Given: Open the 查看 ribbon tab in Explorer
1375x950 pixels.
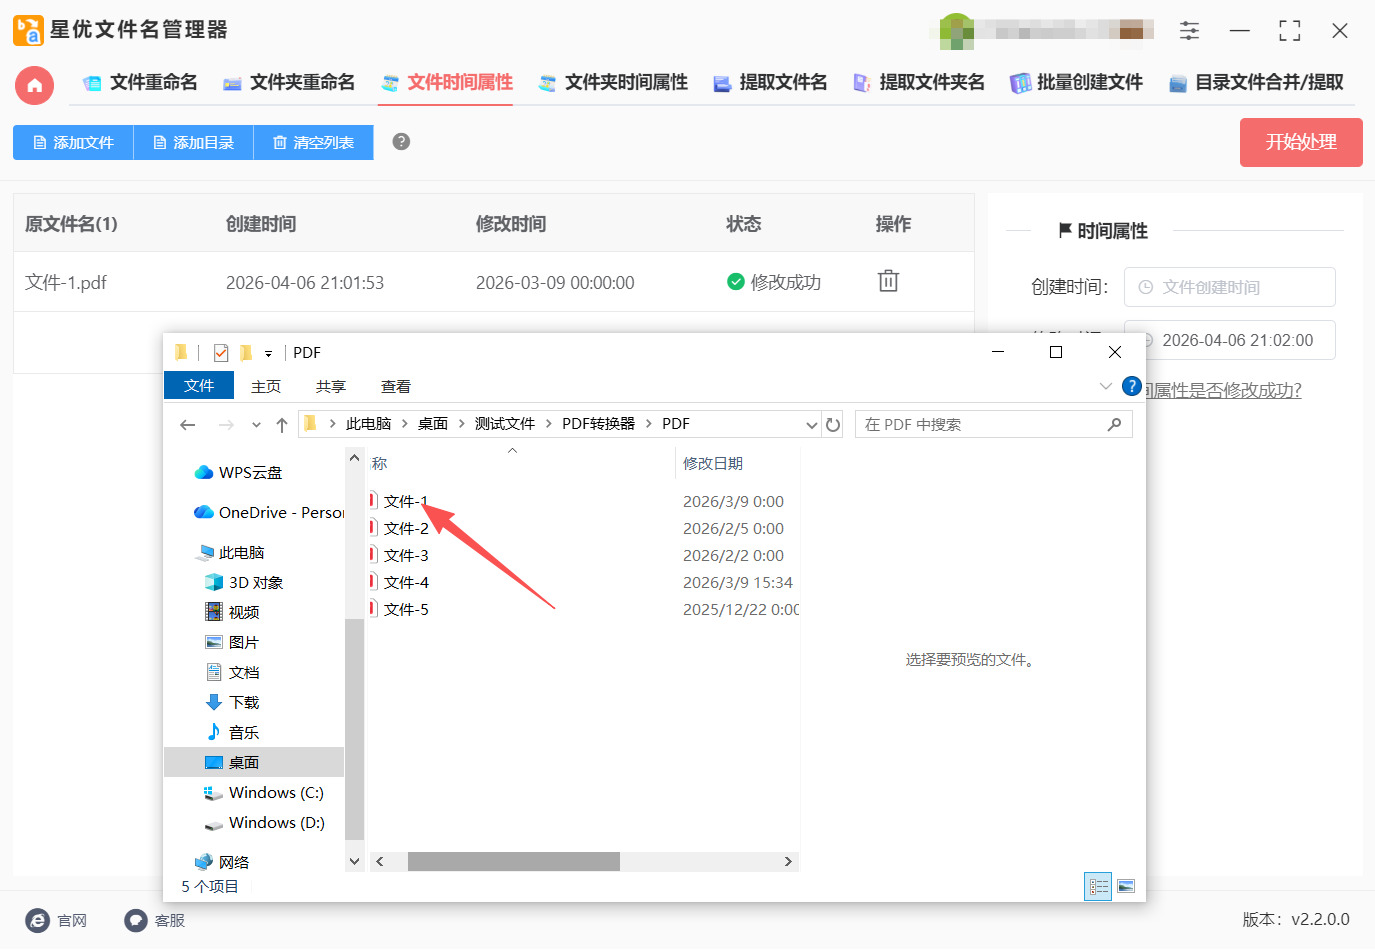Looking at the screenshot, I should (396, 387).
